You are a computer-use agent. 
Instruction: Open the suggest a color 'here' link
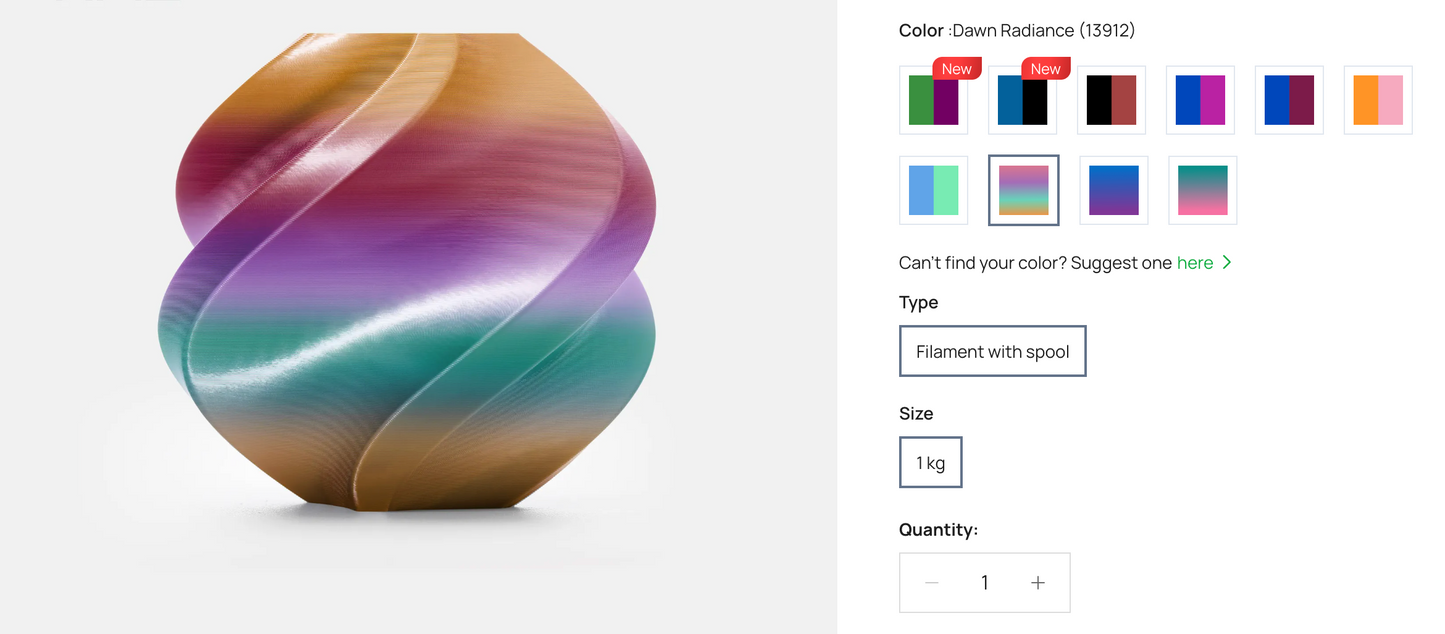coord(1195,263)
